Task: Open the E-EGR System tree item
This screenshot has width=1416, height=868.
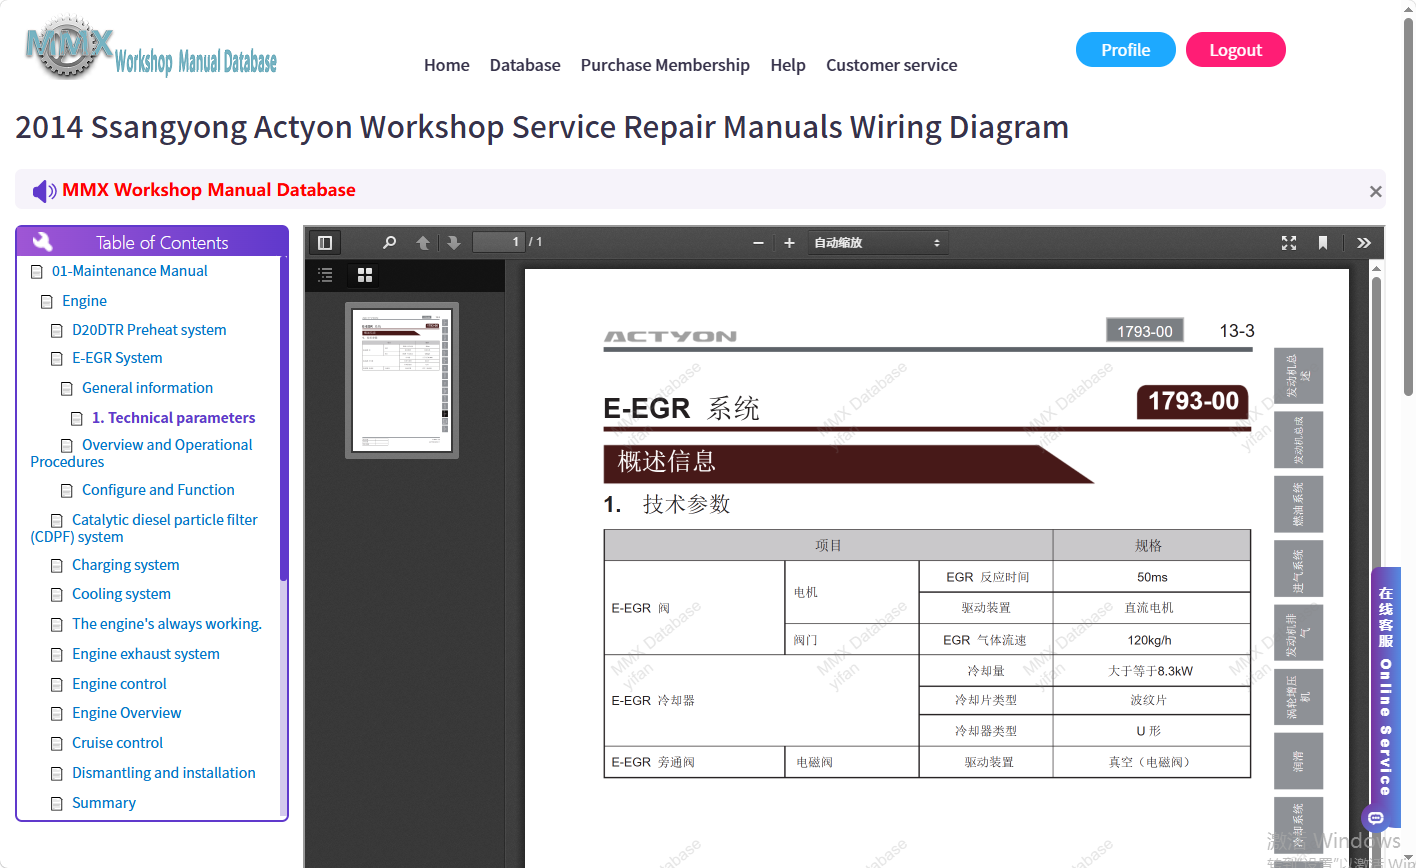Action: [117, 358]
